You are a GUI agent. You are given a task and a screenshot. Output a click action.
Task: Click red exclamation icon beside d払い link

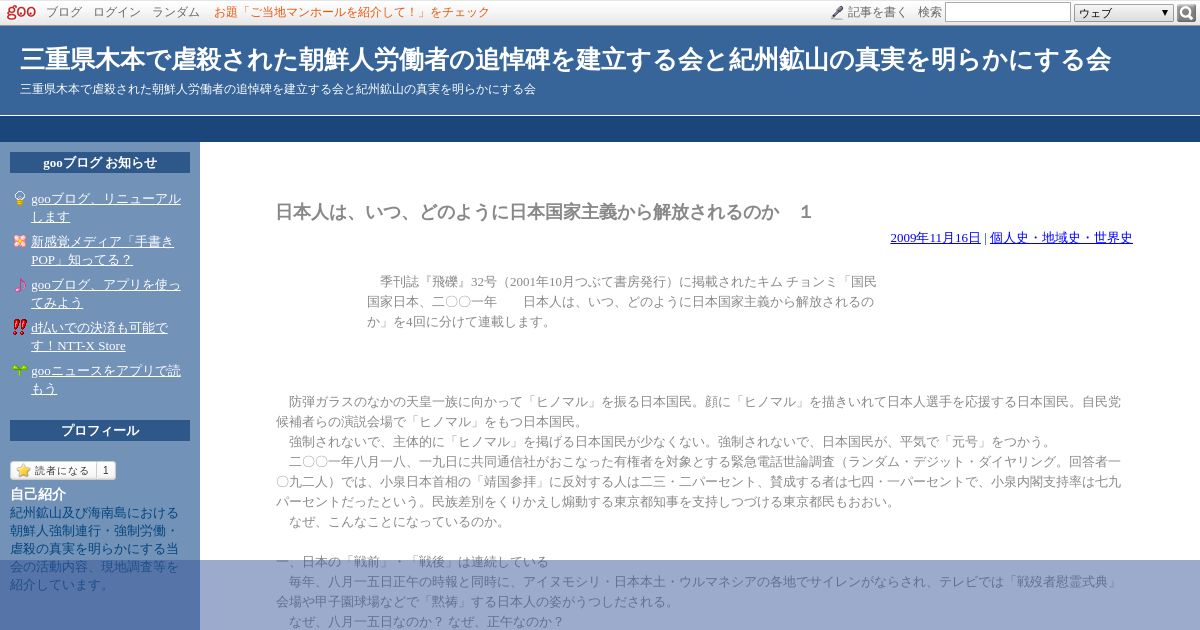[19, 327]
